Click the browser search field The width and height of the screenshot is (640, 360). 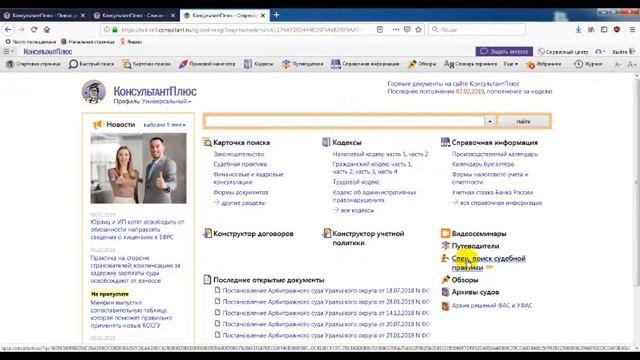[x=477, y=29]
